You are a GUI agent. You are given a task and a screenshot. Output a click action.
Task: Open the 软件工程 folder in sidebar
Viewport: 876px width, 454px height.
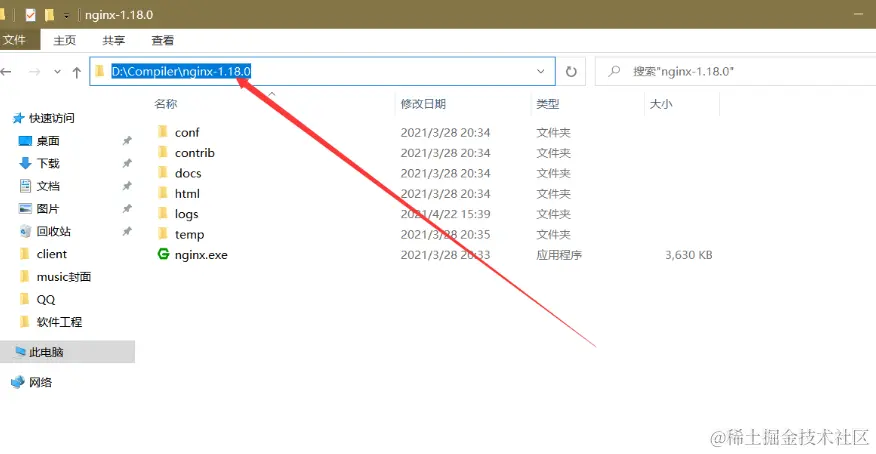pyautogui.click(x=59, y=322)
